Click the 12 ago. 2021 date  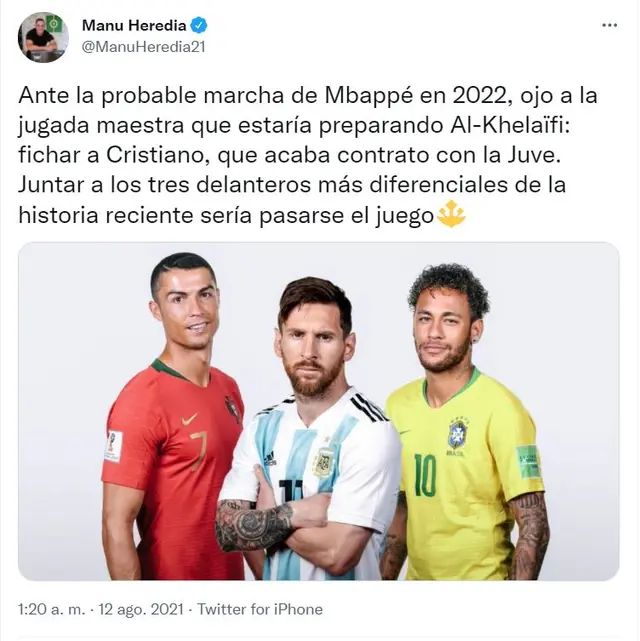point(141,609)
